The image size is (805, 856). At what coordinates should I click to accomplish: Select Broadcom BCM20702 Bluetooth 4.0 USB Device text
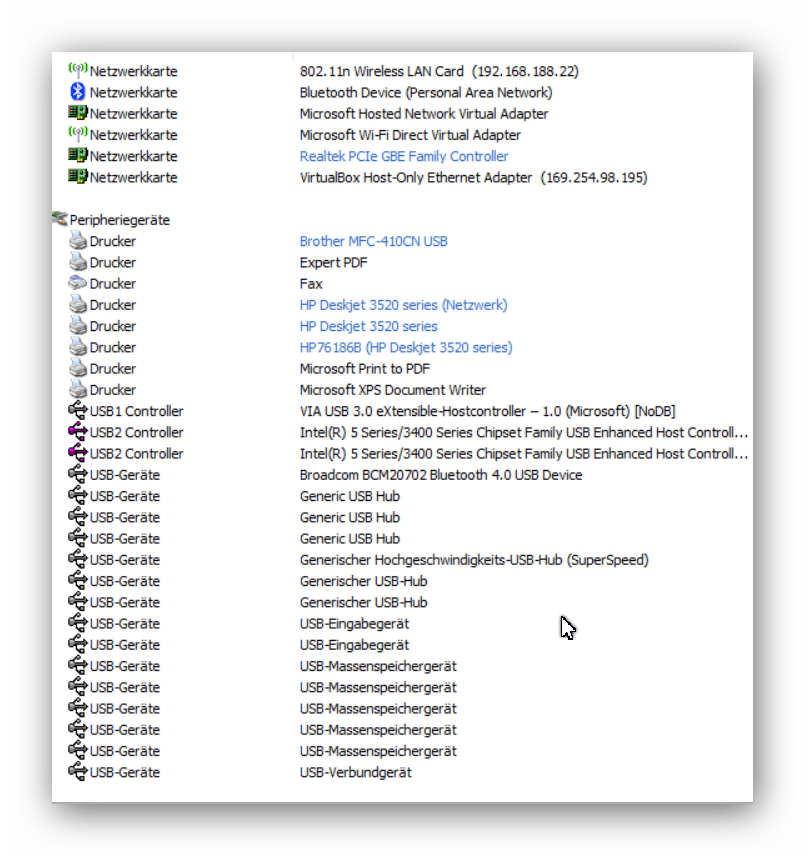[x=441, y=475]
